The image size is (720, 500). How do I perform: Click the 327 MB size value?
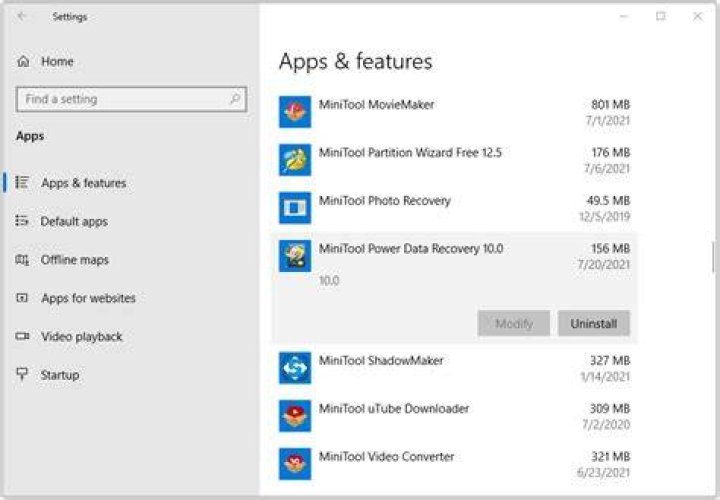tap(610, 360)
